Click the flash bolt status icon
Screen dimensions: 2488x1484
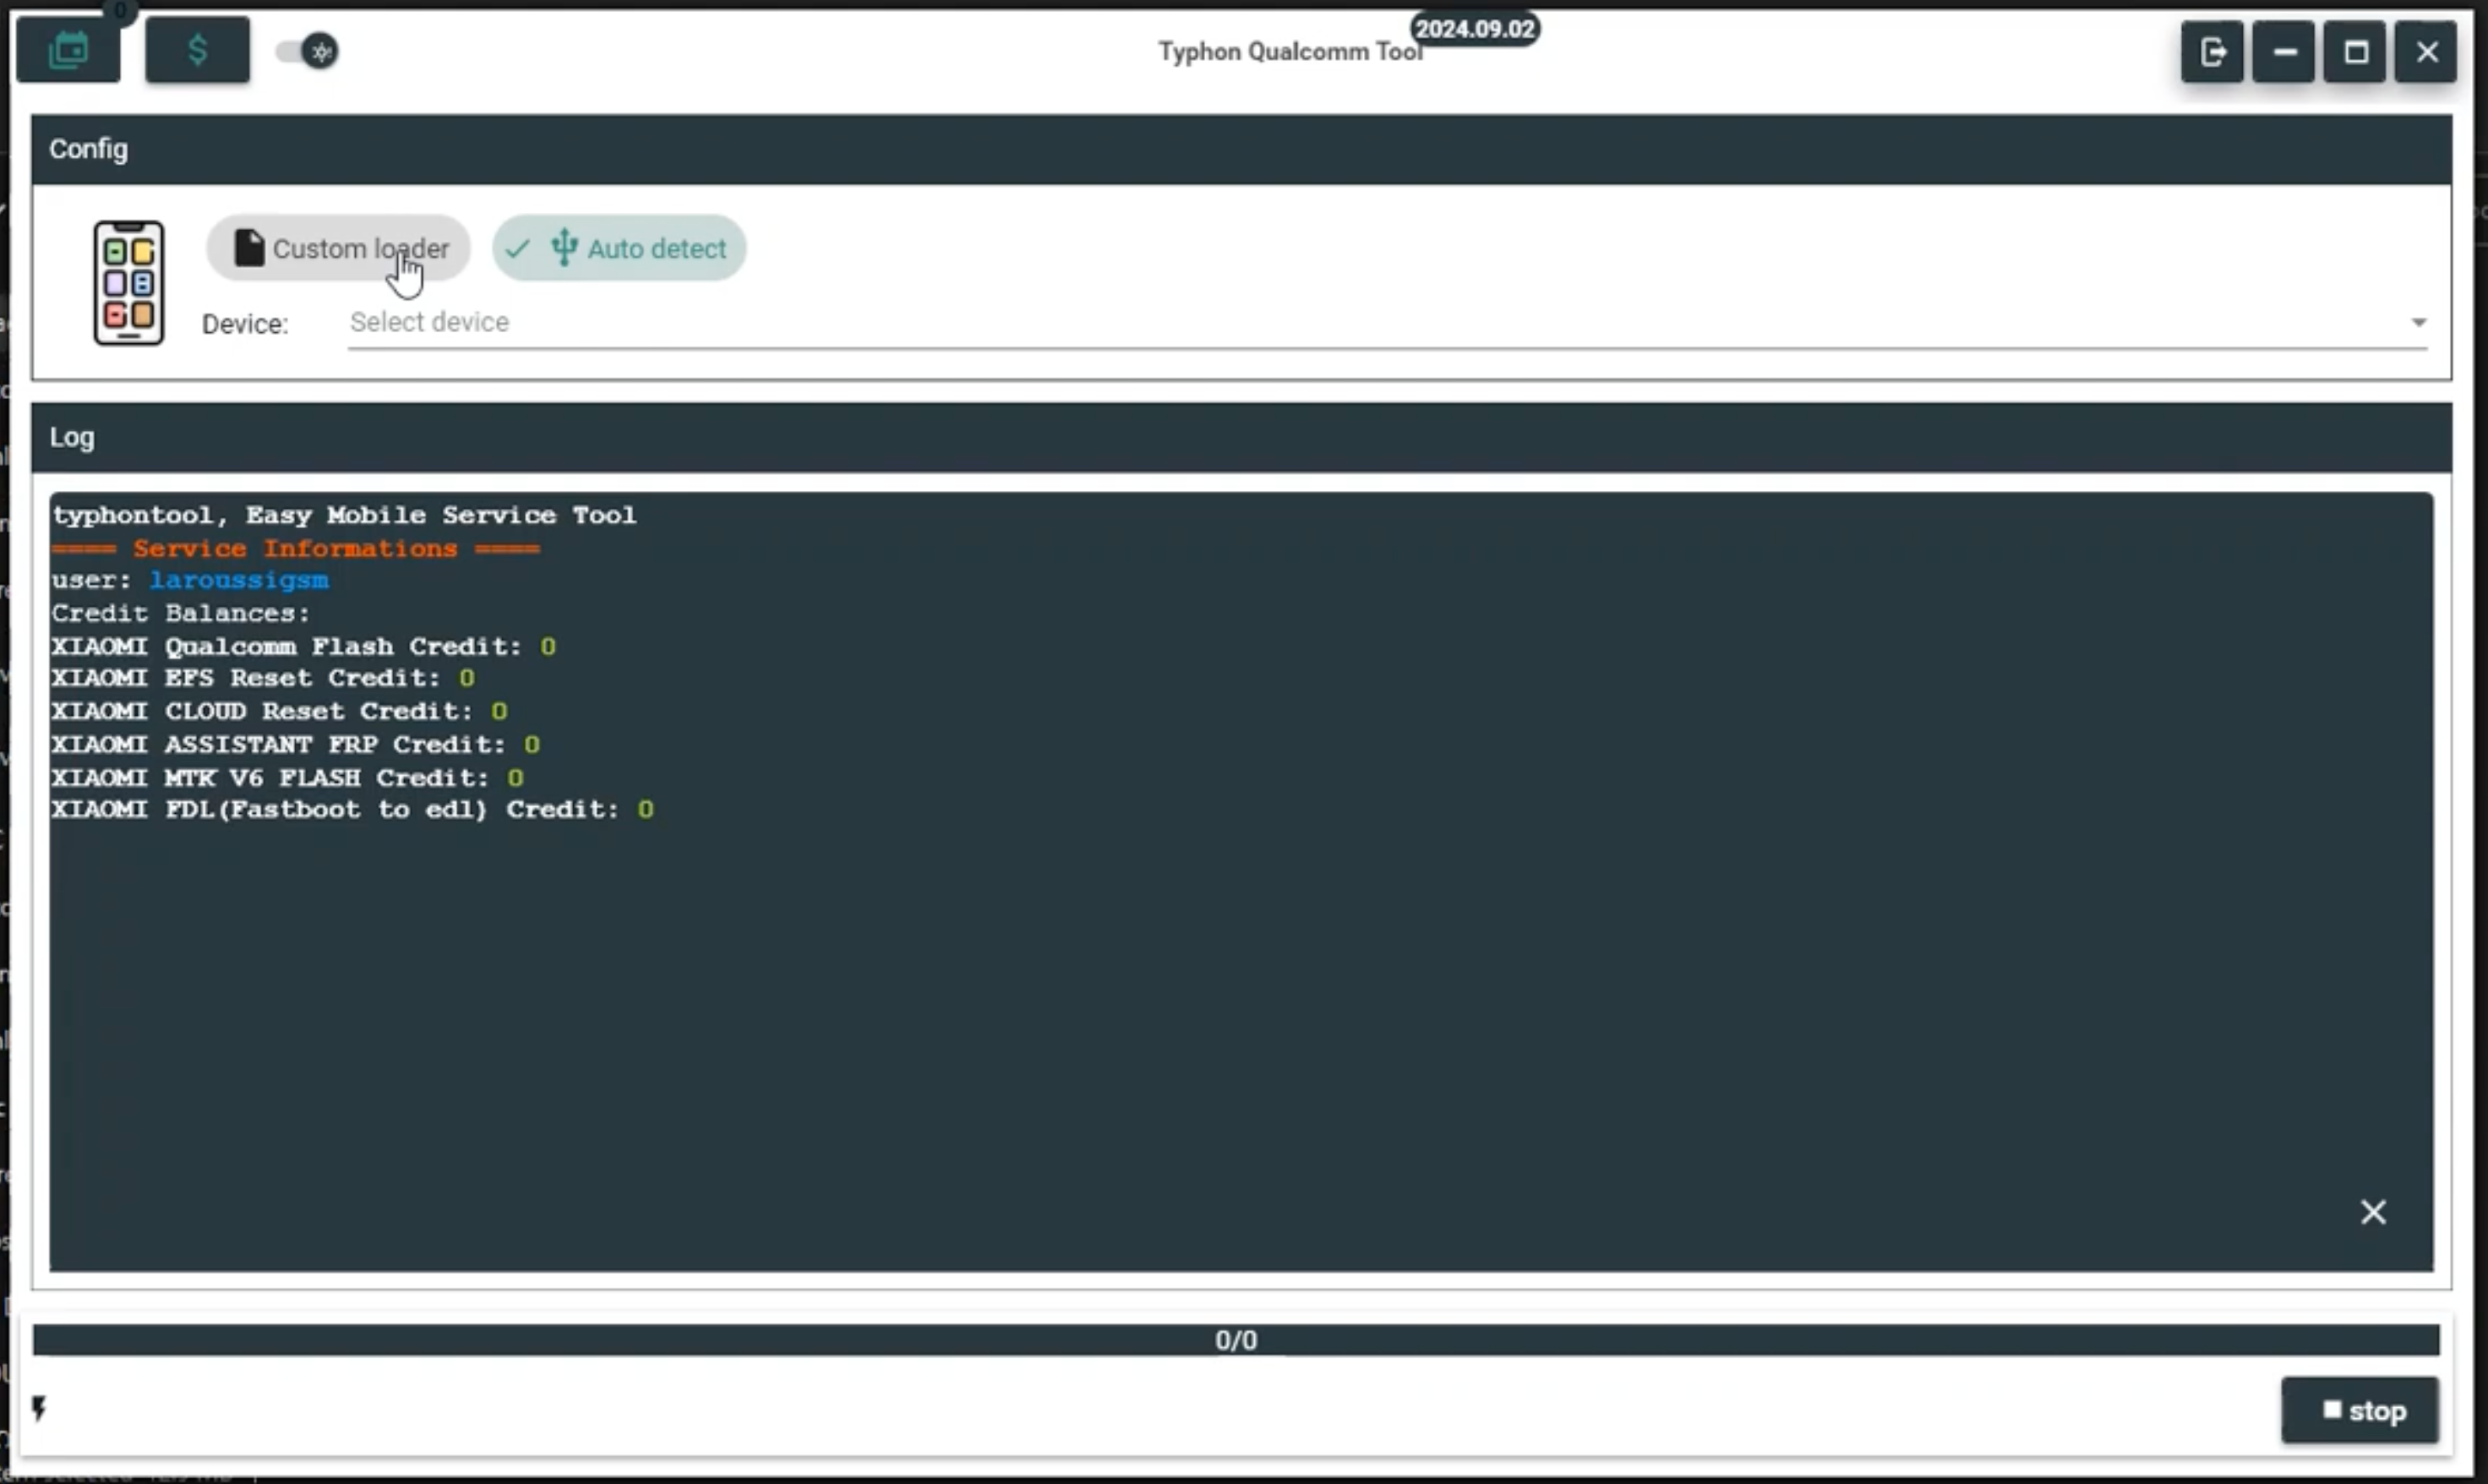pos(39,1408)
